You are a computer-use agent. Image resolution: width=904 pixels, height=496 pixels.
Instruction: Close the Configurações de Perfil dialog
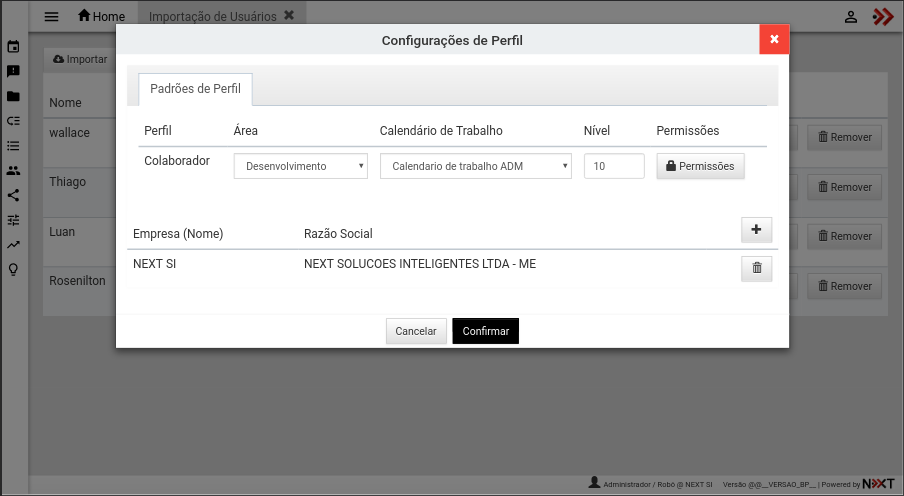(773, 39)
